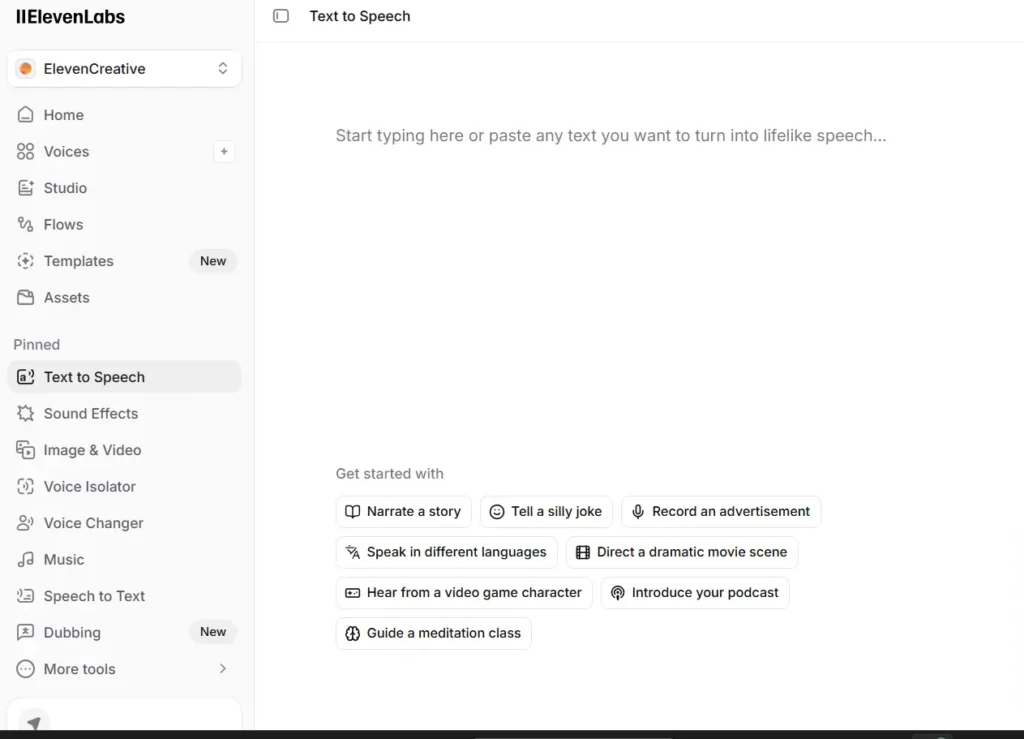Screen dimensions: 1024x739
Task: Click the More tools ellipsis icon
Action: 25,669
